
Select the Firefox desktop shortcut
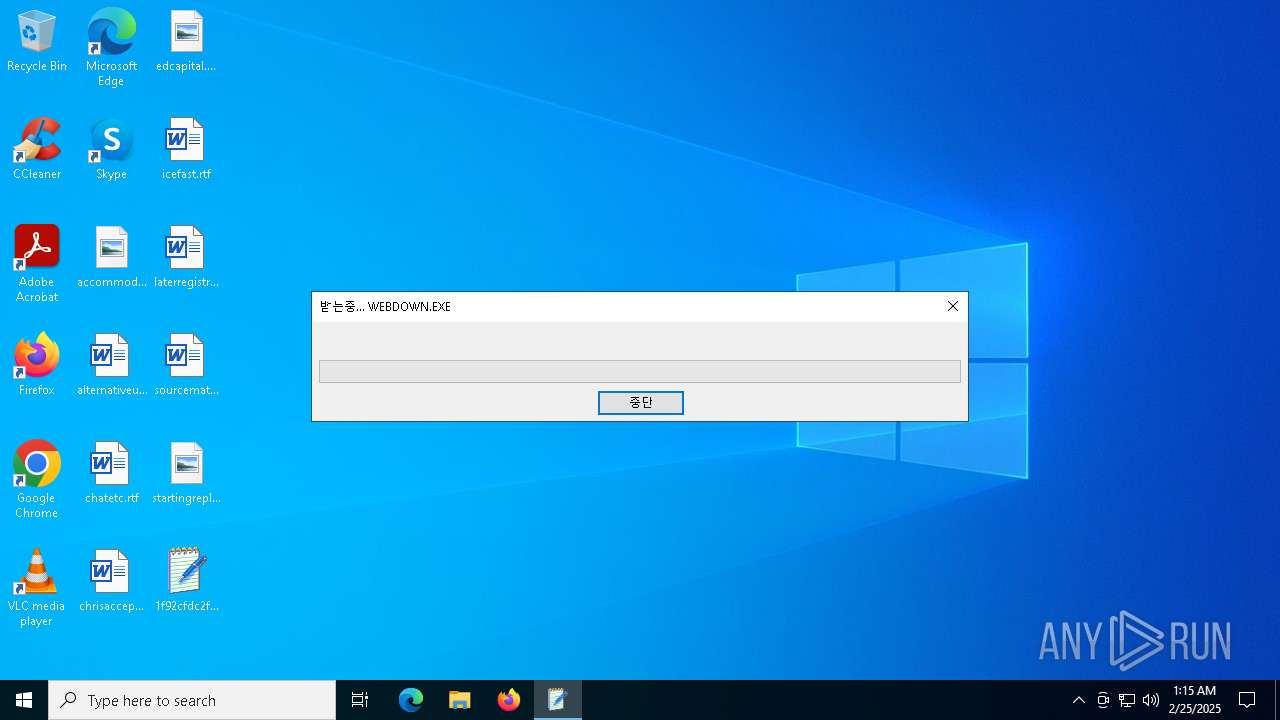[37, 366]
